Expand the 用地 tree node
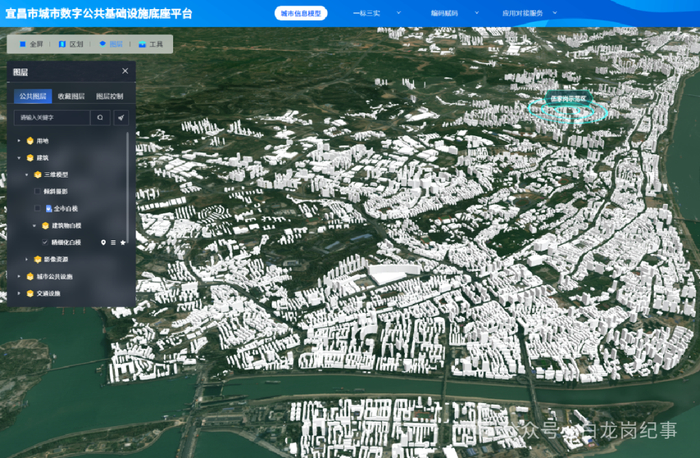 [x=19, y=141]
